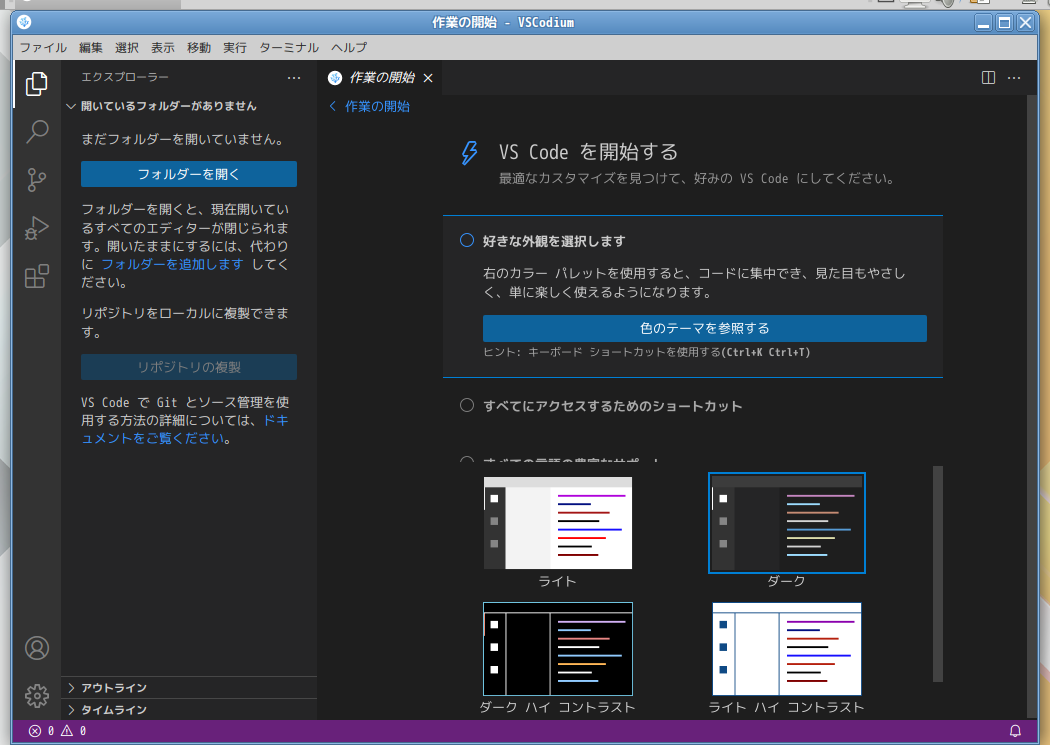
Task: Open the ファイル menu
Action: click(x=43, y=47)
